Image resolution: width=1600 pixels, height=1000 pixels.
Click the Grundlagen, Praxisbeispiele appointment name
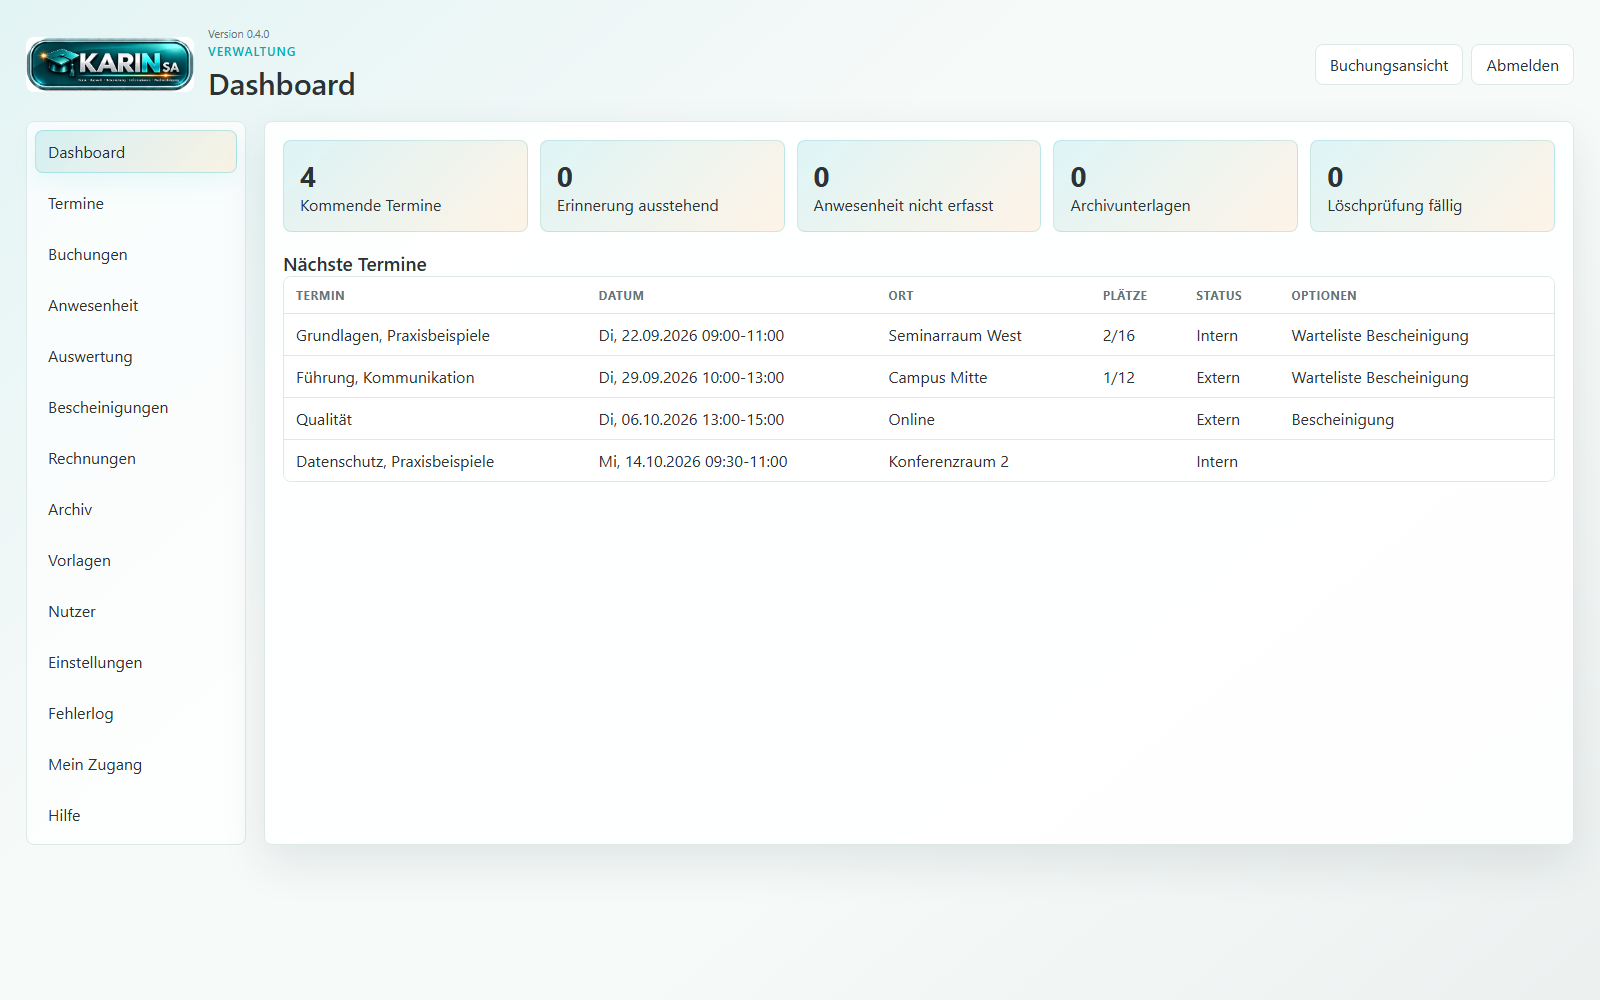coord(393,336)
